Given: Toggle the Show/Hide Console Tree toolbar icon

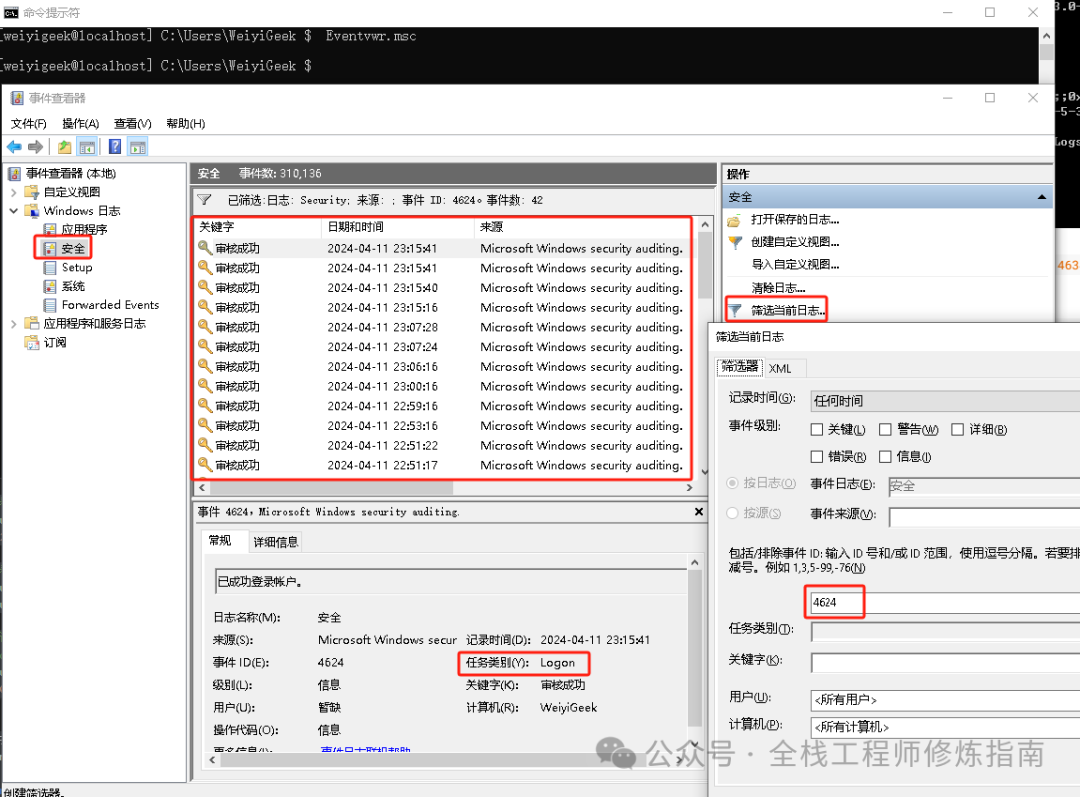Looking at the screenshot, I should pos(87,147).
